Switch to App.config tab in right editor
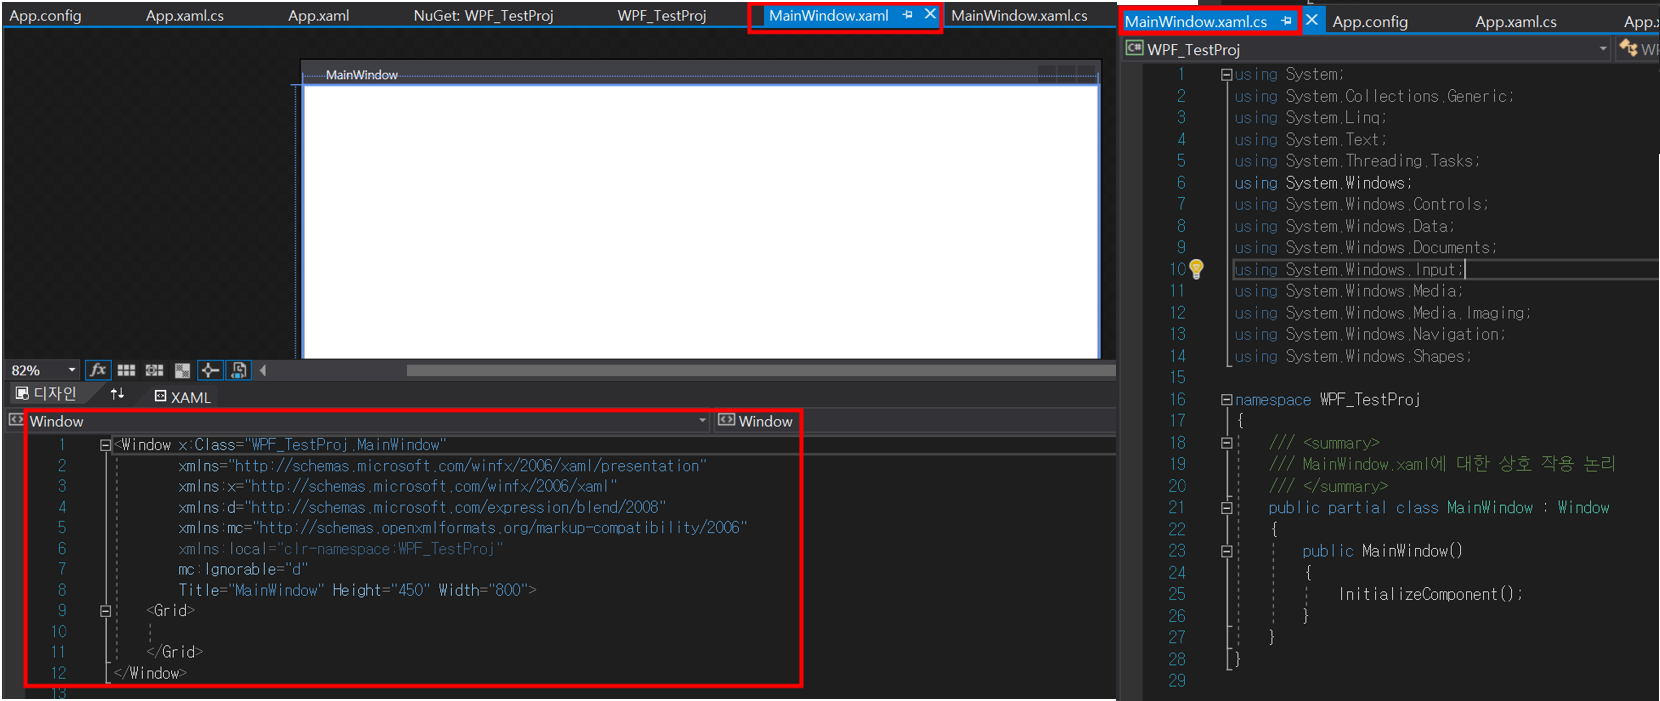1660x701 pixels. pyautogui.click(x=1370, y=21)
